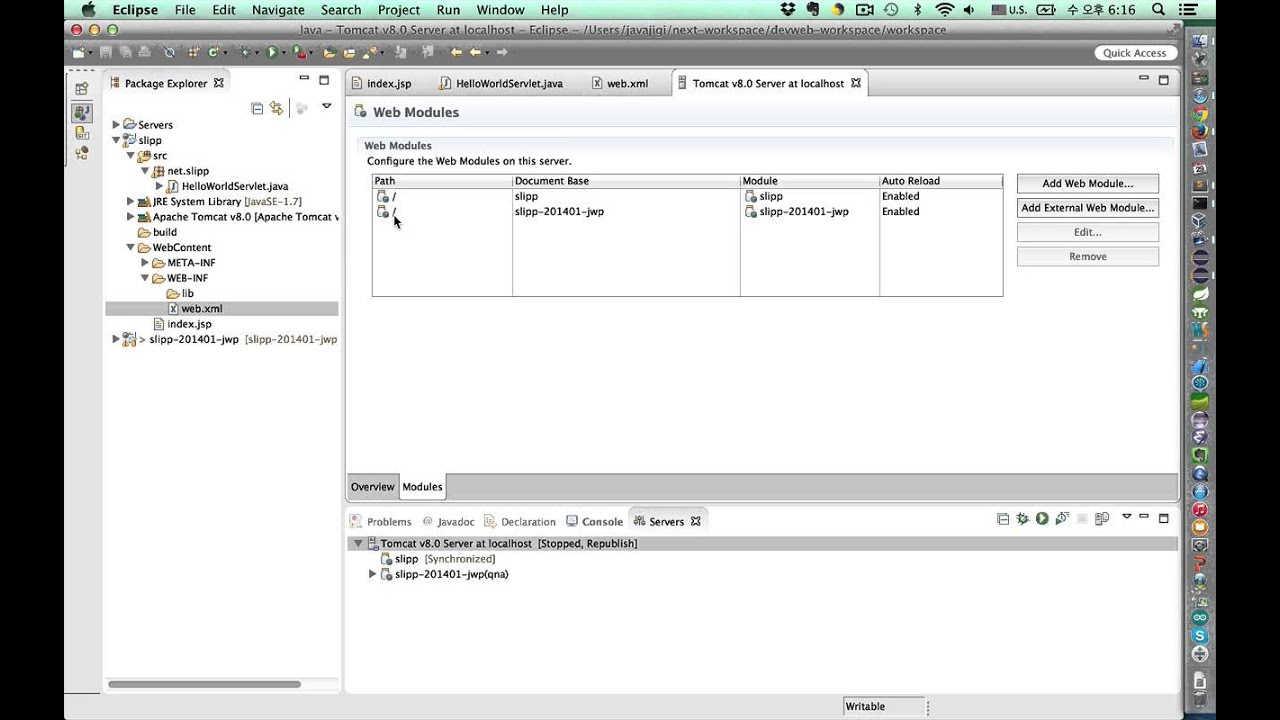Expand slipp-201401-jwp(qna) server module
The image size is (1280, 720).
coord(373,574)
